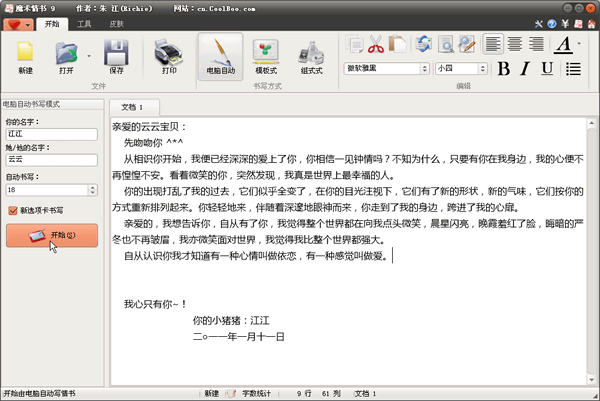This screenshot has height=401, width=600.
Task: Click the 保存 floppy disk save icon
Action: (116, 56)
